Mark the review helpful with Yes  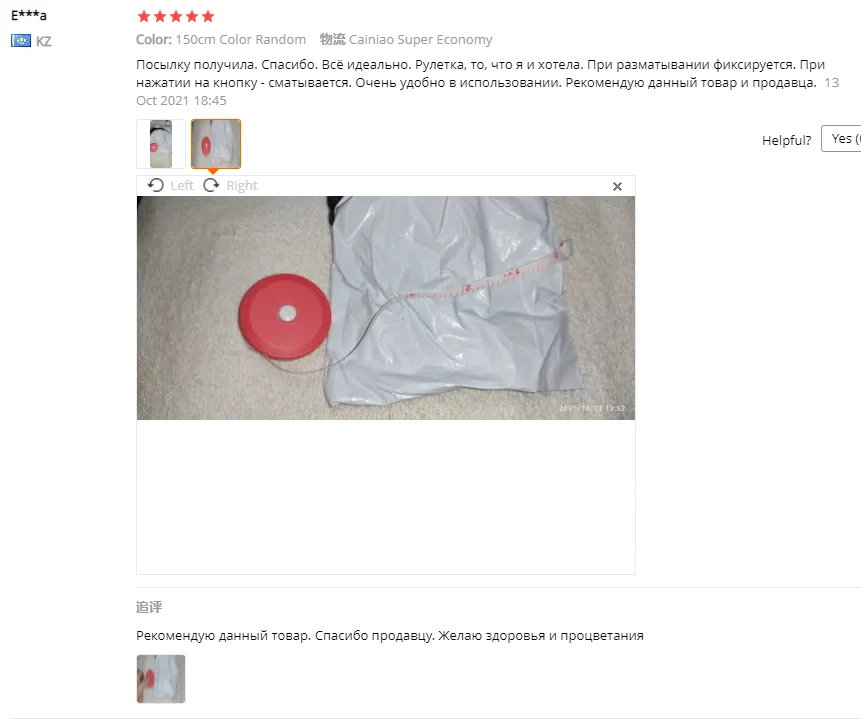point(841,139)
